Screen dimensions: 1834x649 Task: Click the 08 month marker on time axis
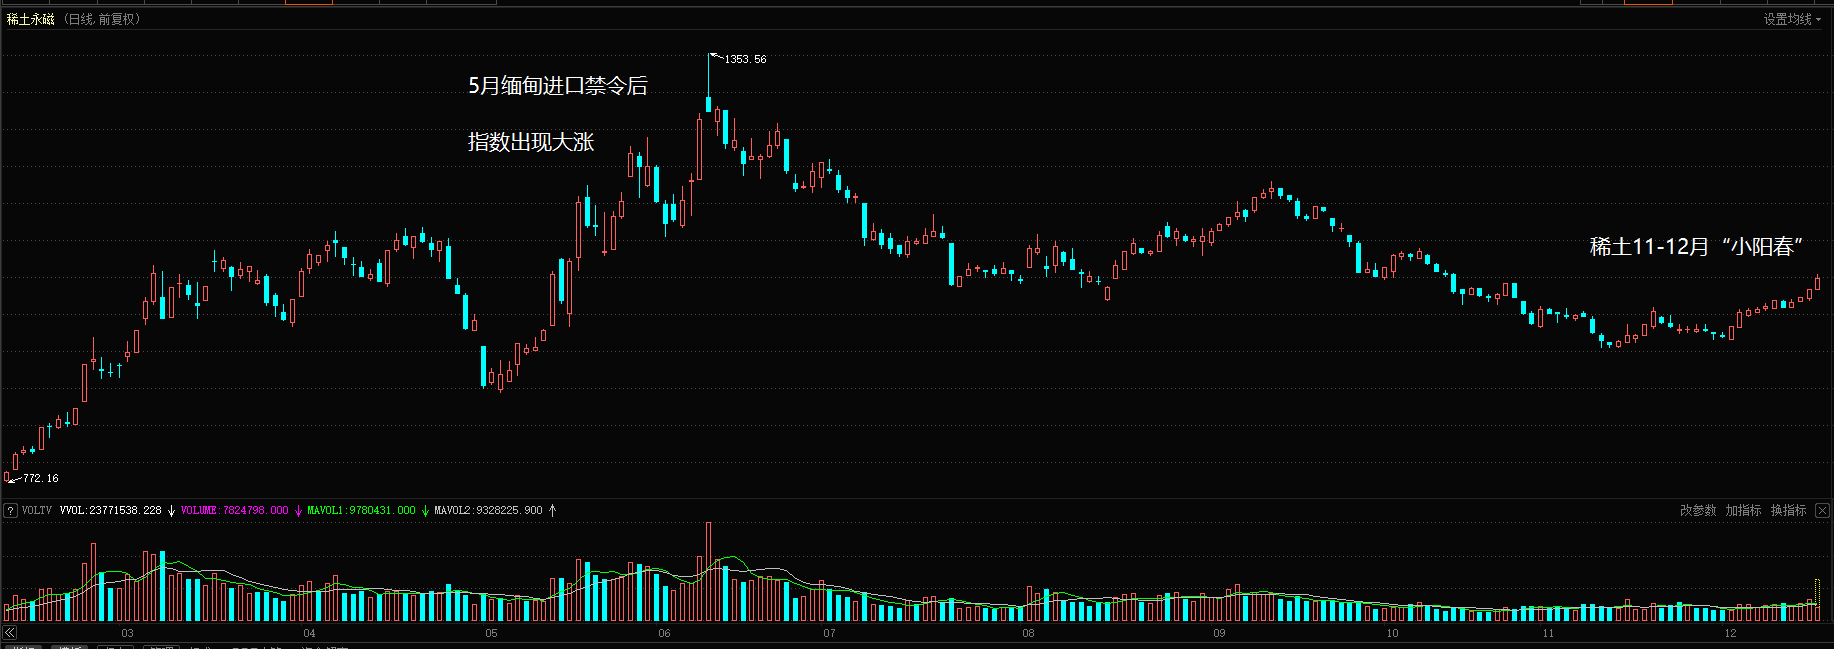[1028, 633]
